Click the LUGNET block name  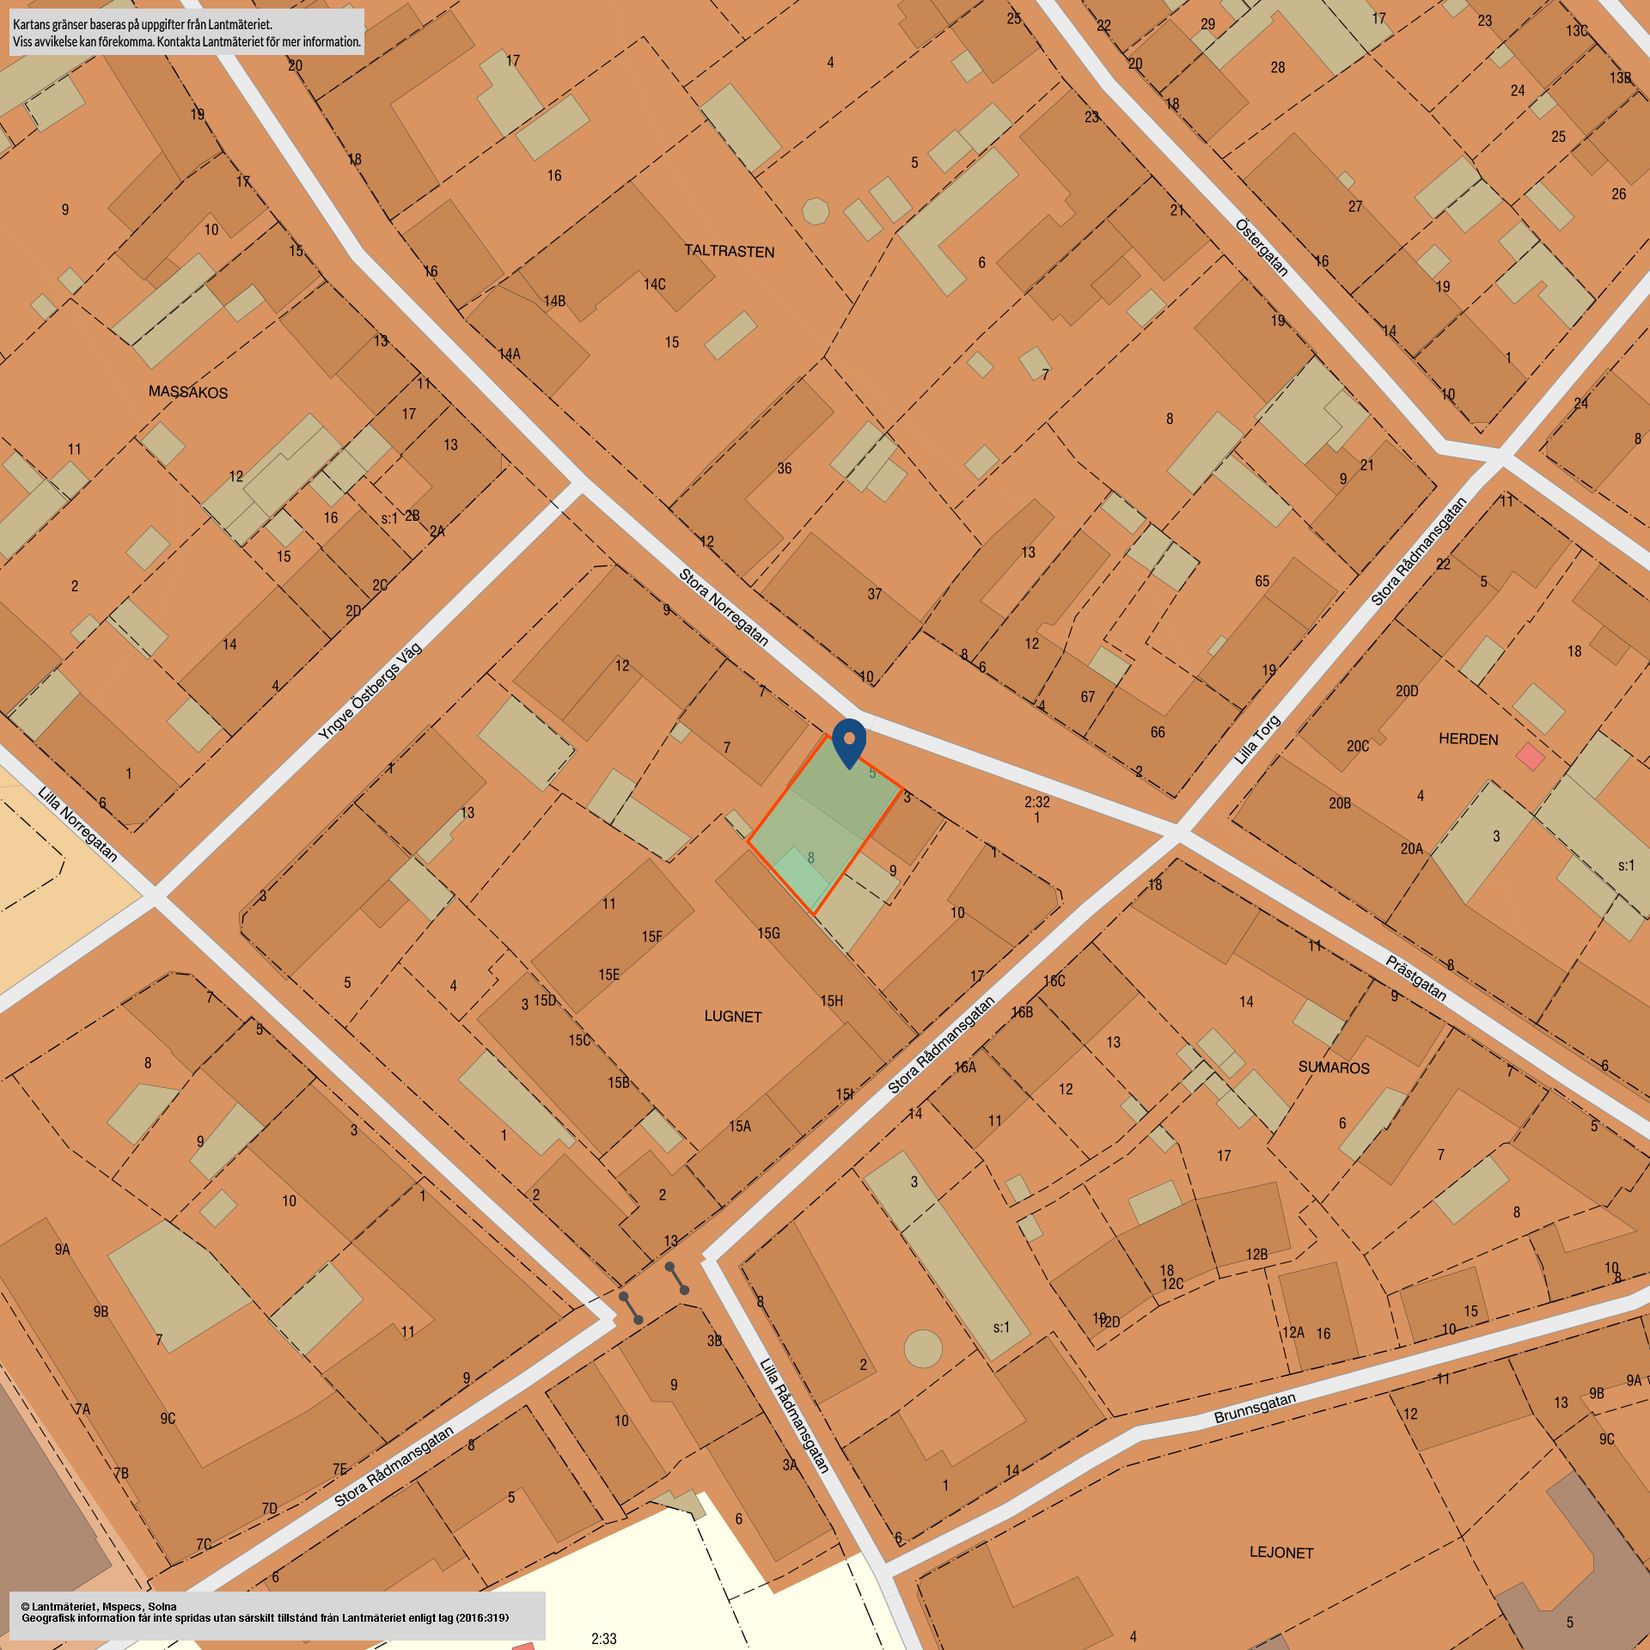[733, 1016]
